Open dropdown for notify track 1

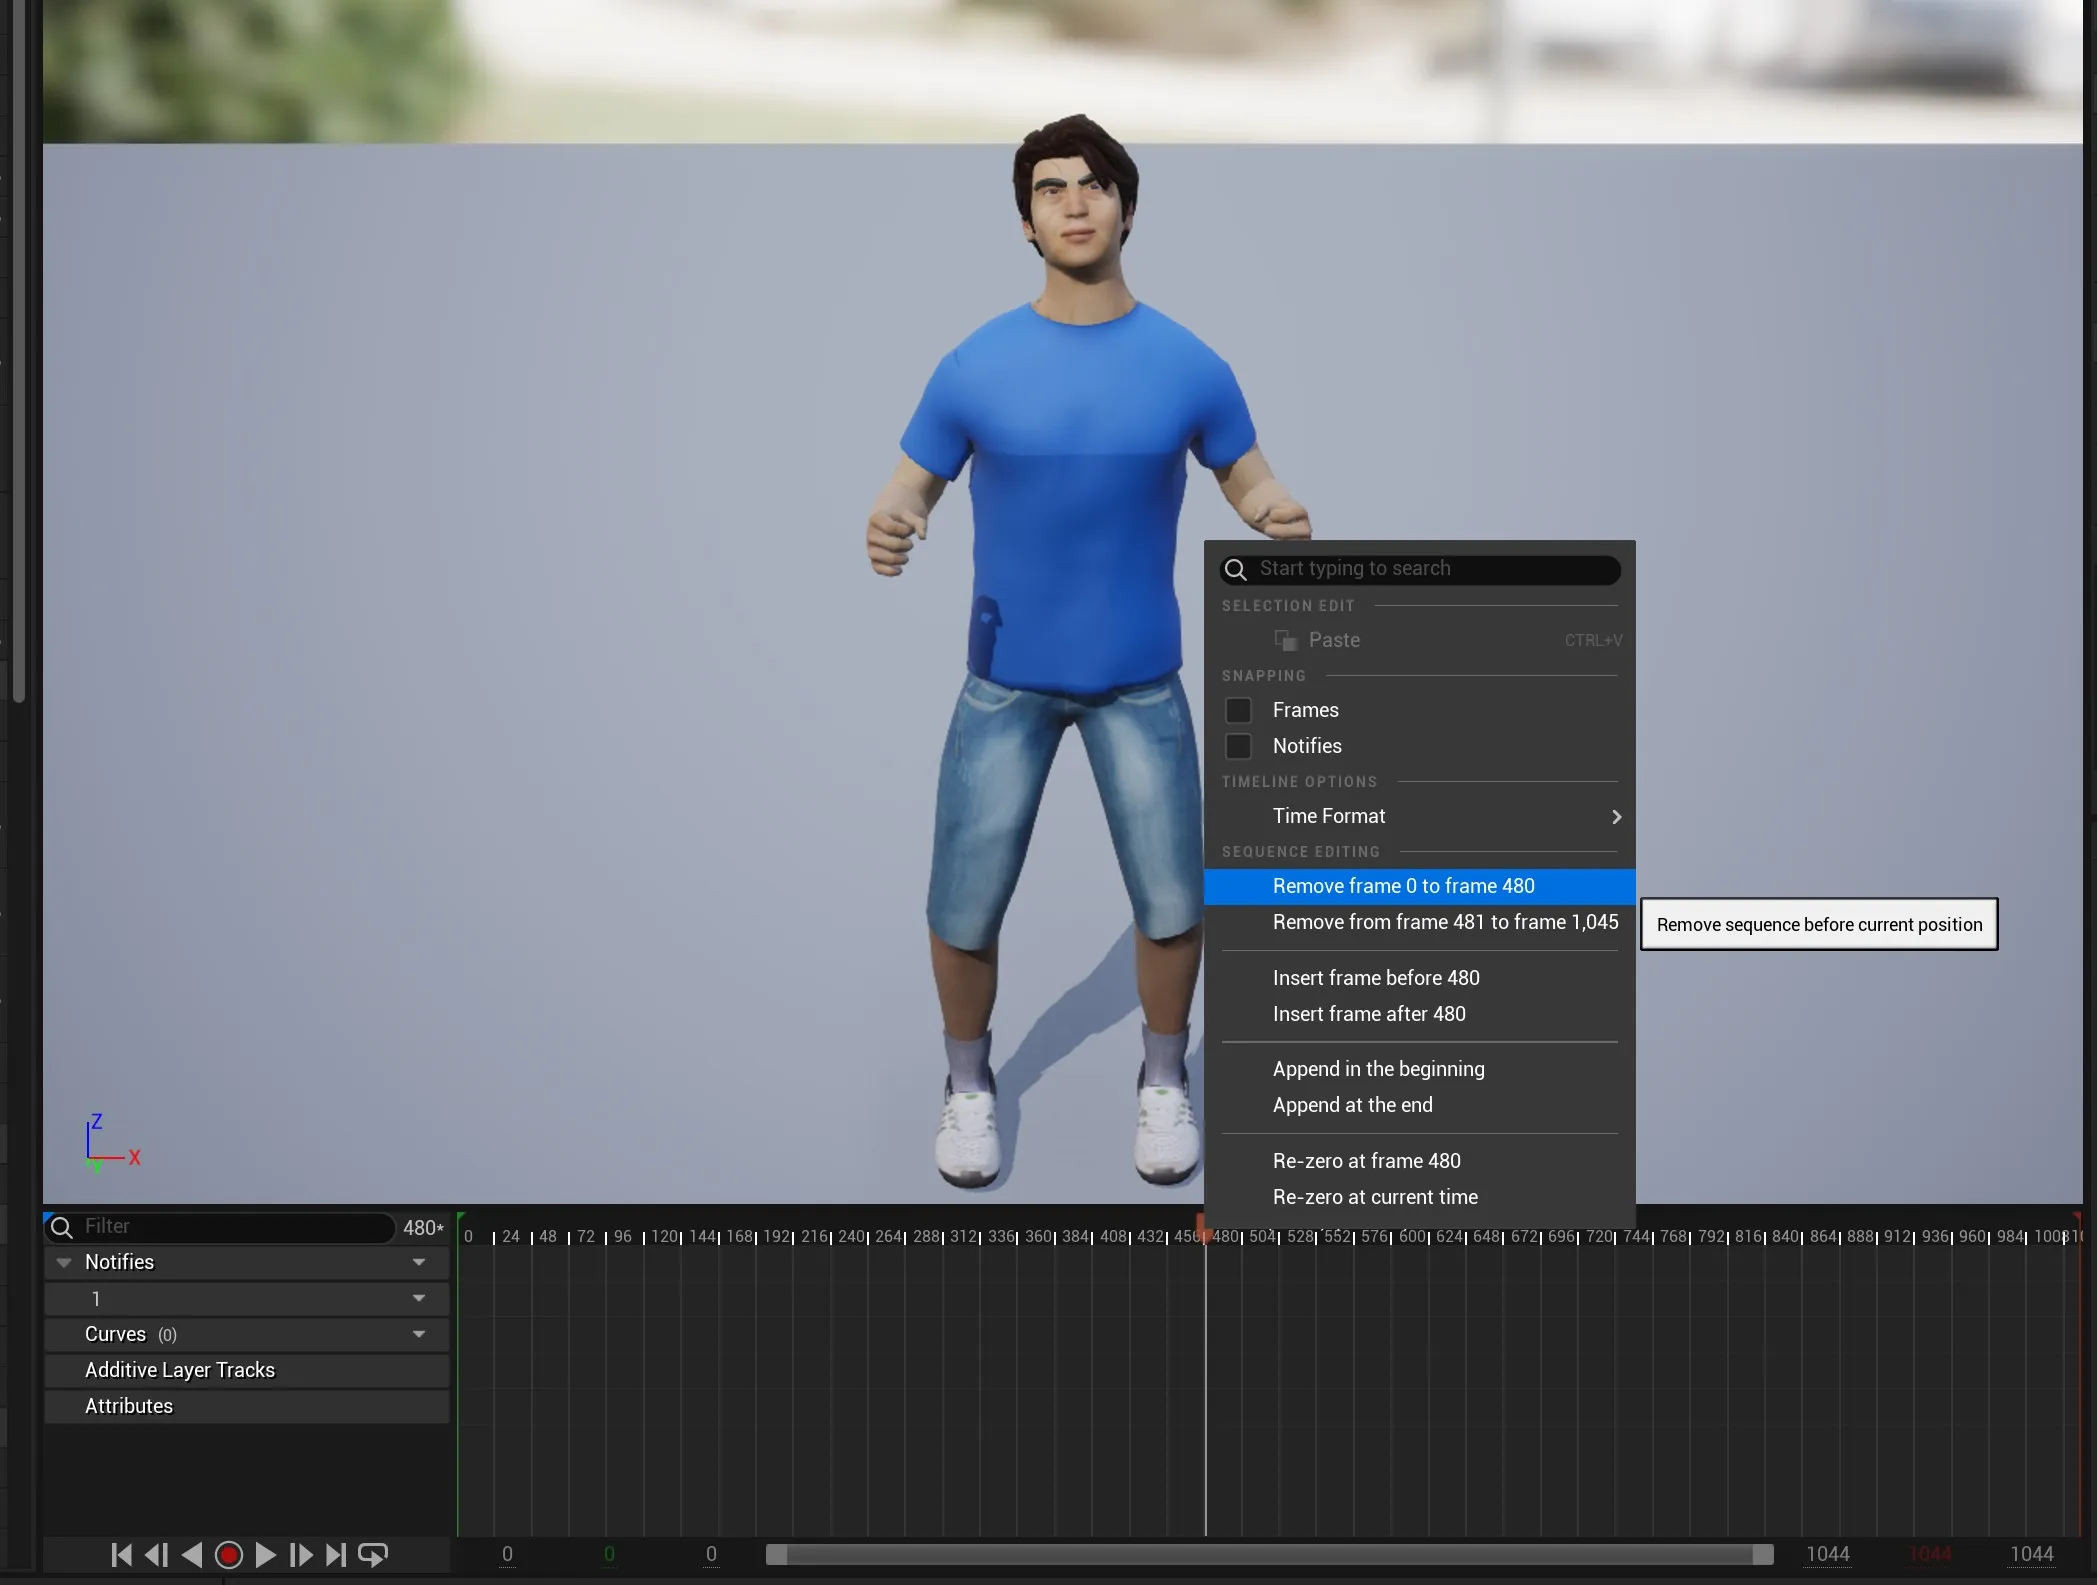click(x=419, y=1298)
